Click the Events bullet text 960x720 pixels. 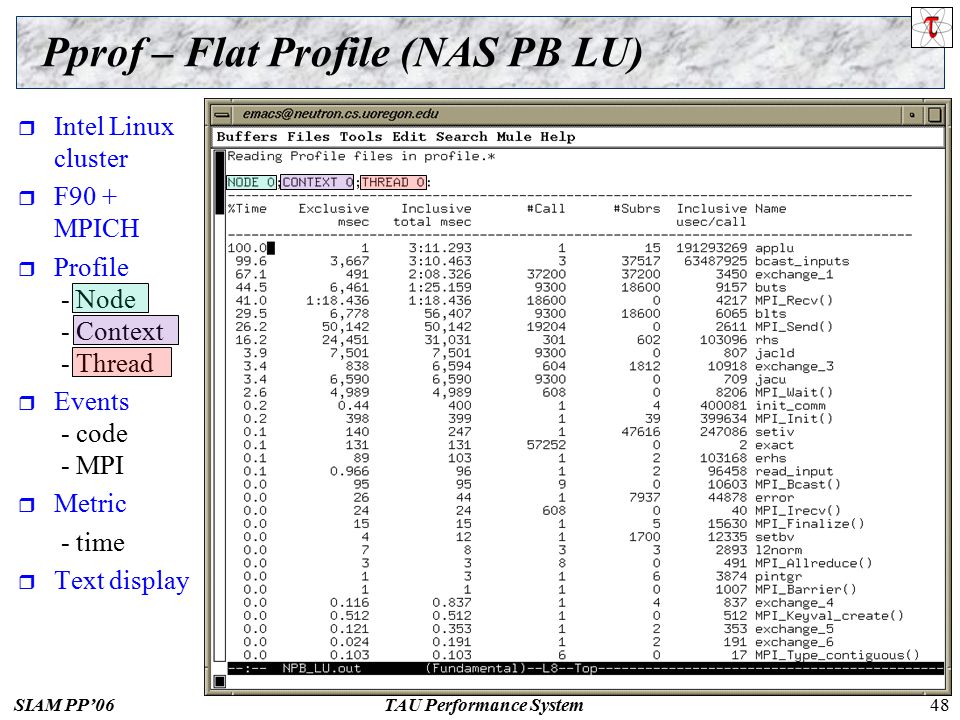(92, 402)
